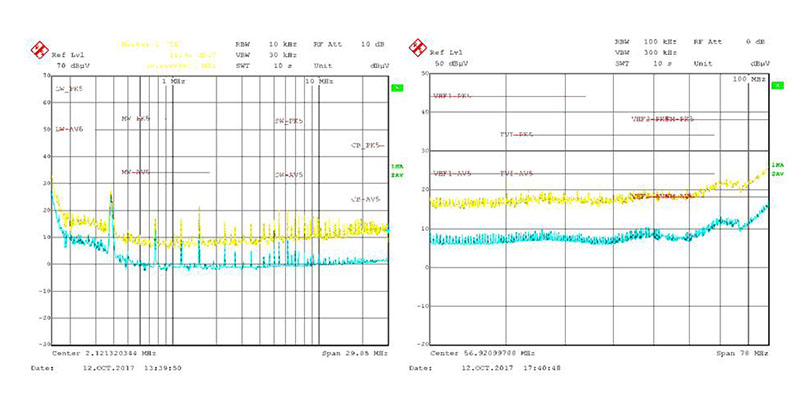800x400 pixels.
Task: Click the VHF1-PK5 limit line label
Action: pos(451,96)
